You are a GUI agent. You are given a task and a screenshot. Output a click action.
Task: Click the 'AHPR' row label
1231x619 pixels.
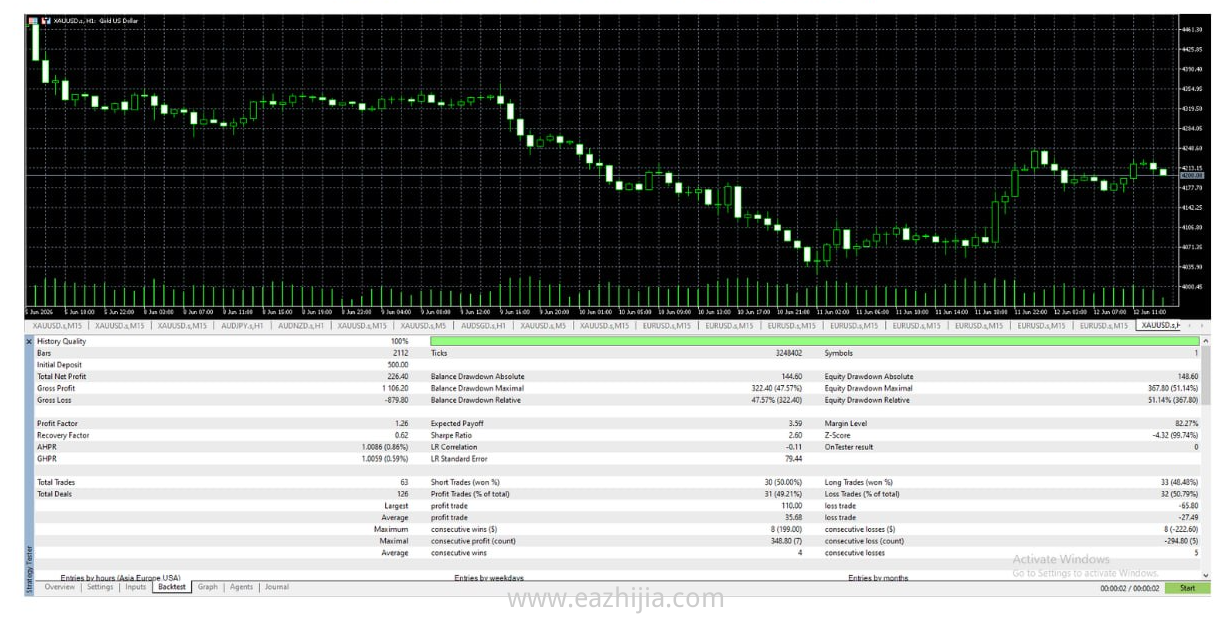(x=46, y=447)
